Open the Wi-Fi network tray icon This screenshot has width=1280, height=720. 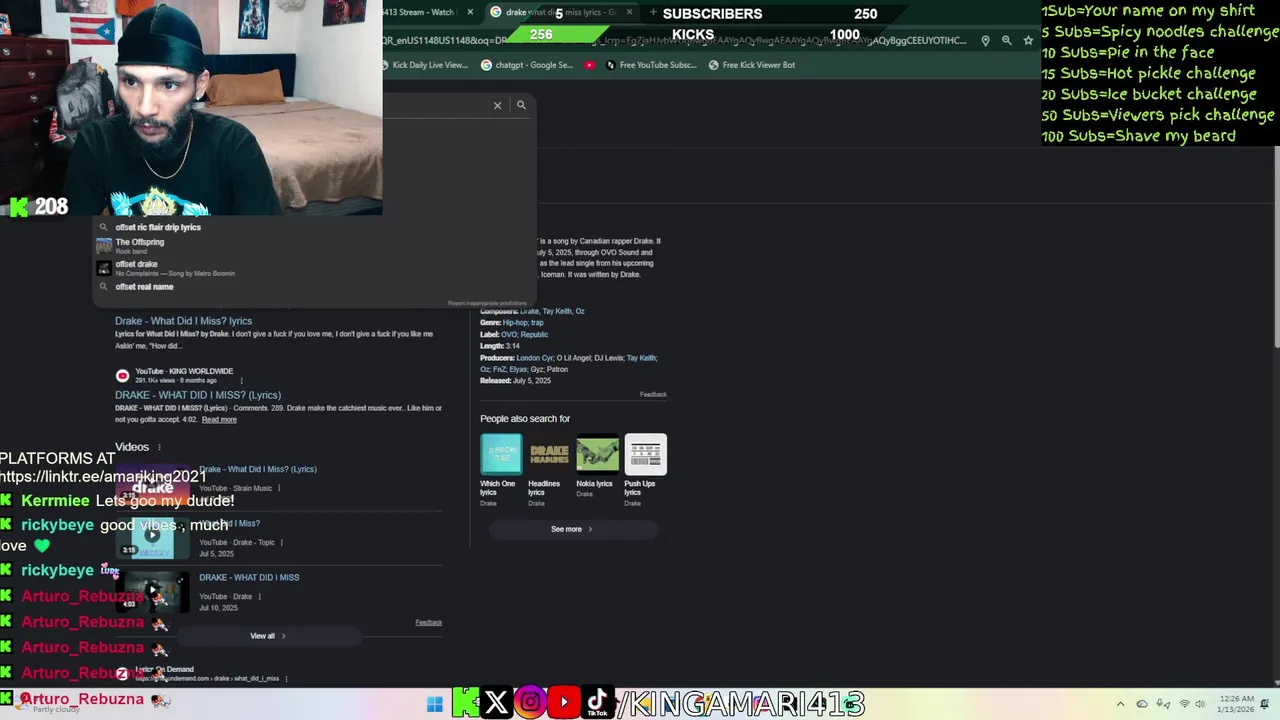(x=1185, y=704)
